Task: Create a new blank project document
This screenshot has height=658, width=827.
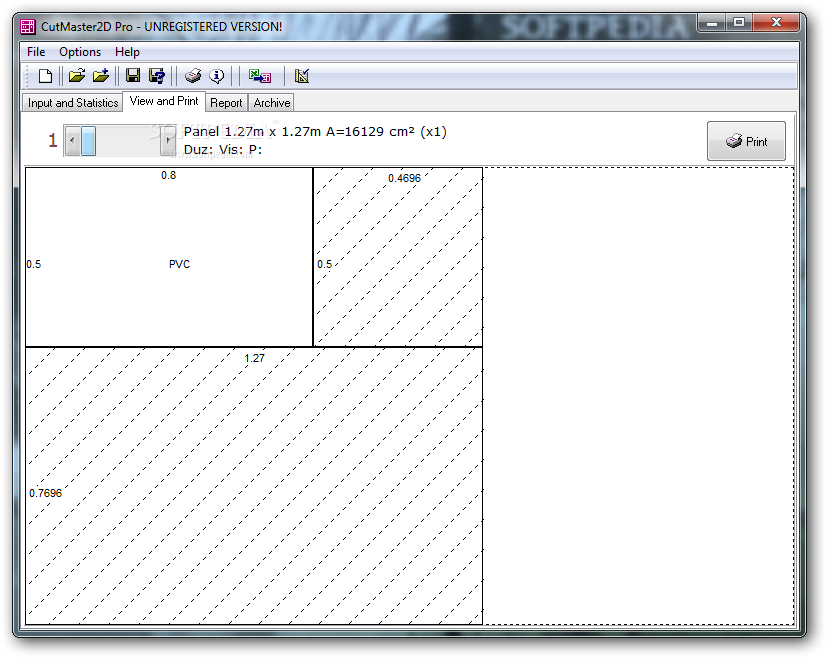Action: pos(45,76)
